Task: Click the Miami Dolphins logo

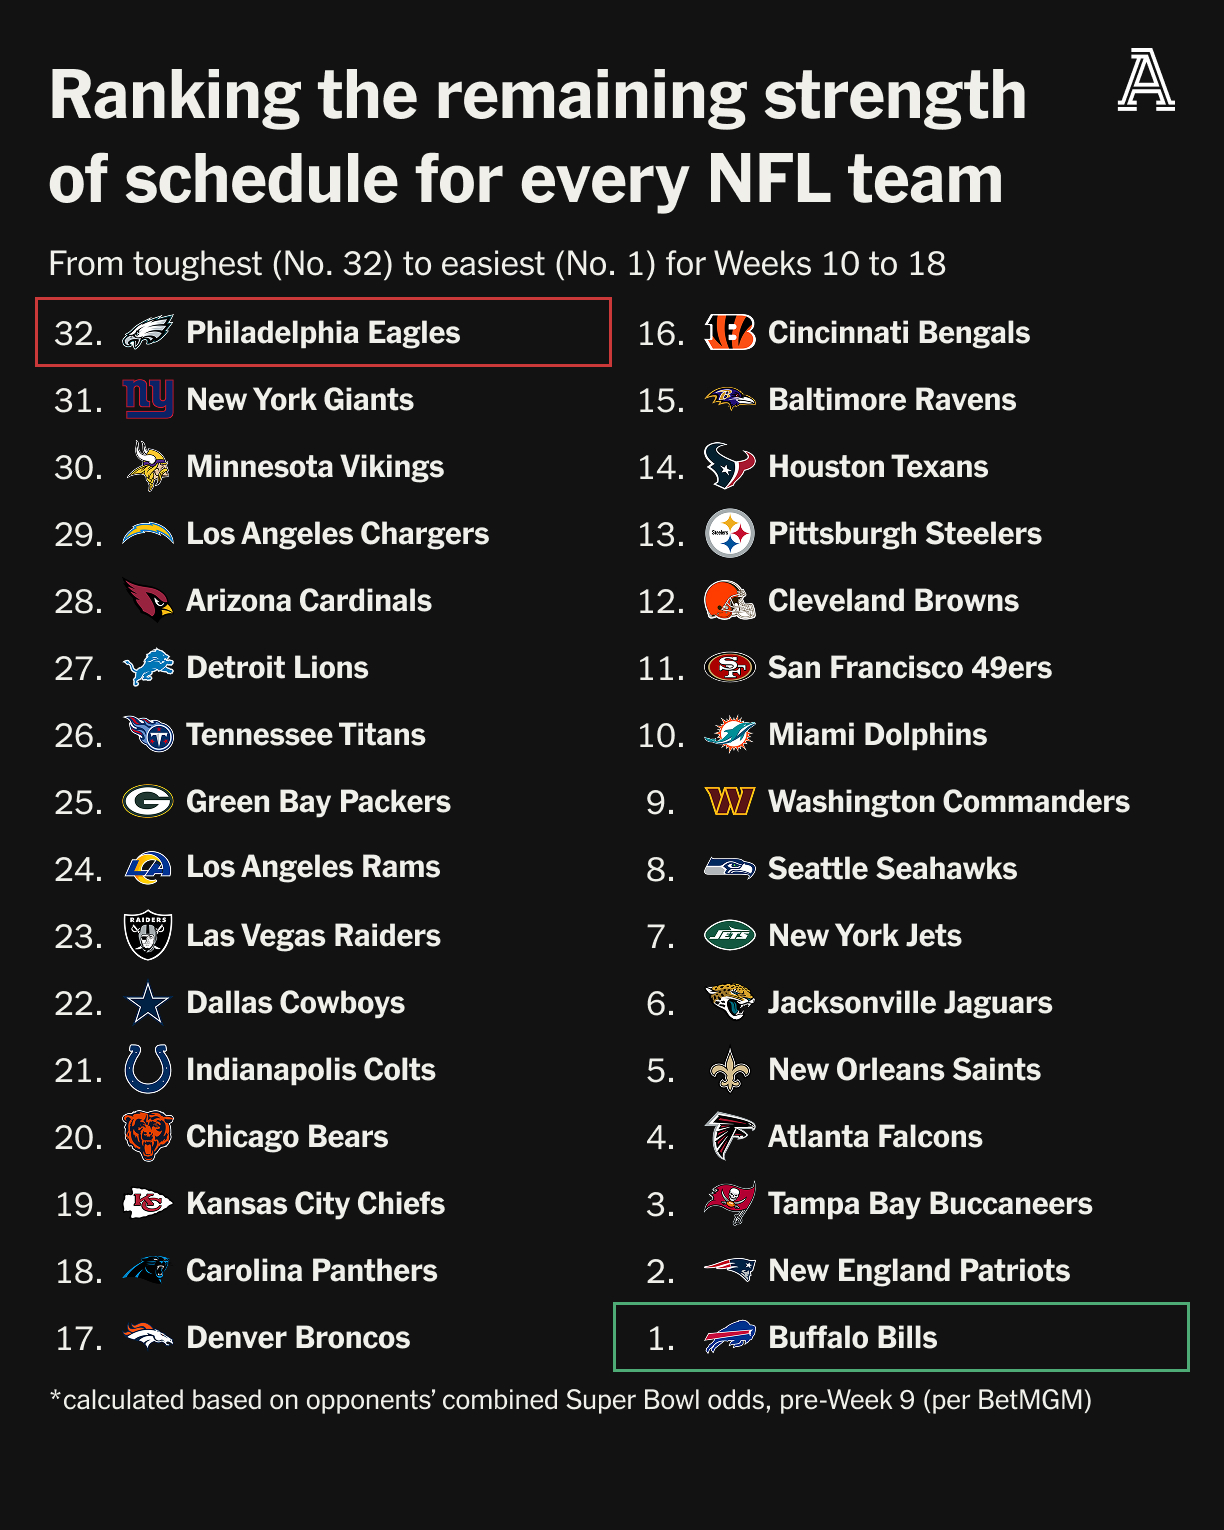Action: point(730,735)
